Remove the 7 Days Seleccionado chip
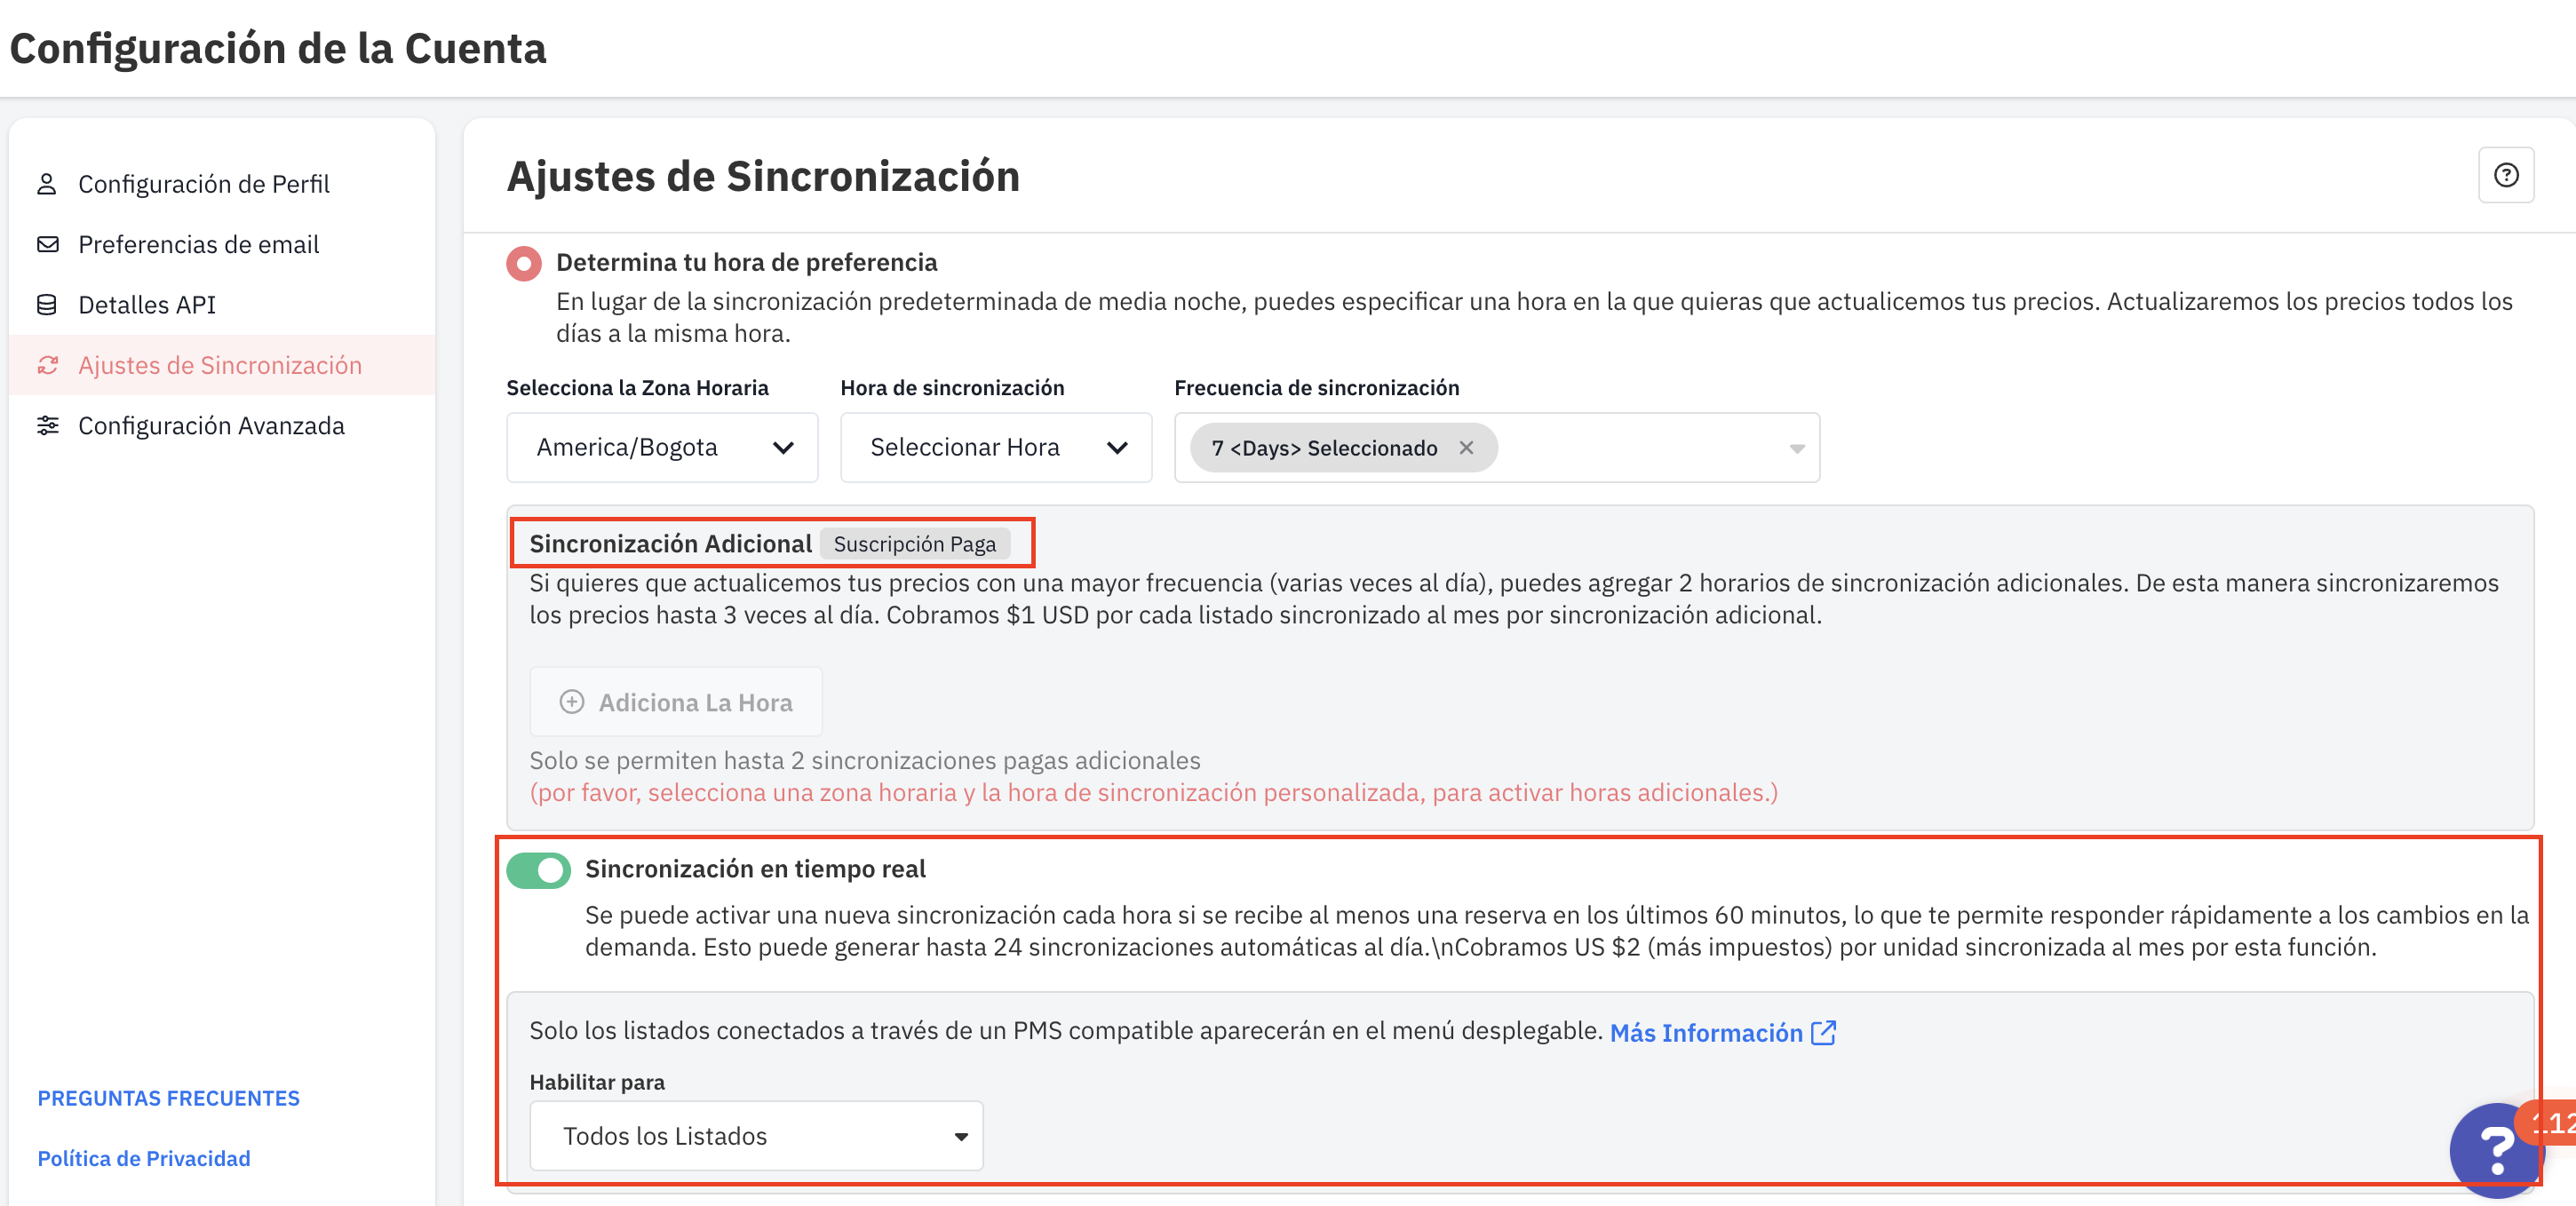This screenshot has width=2576, height=1206. 1466,448
